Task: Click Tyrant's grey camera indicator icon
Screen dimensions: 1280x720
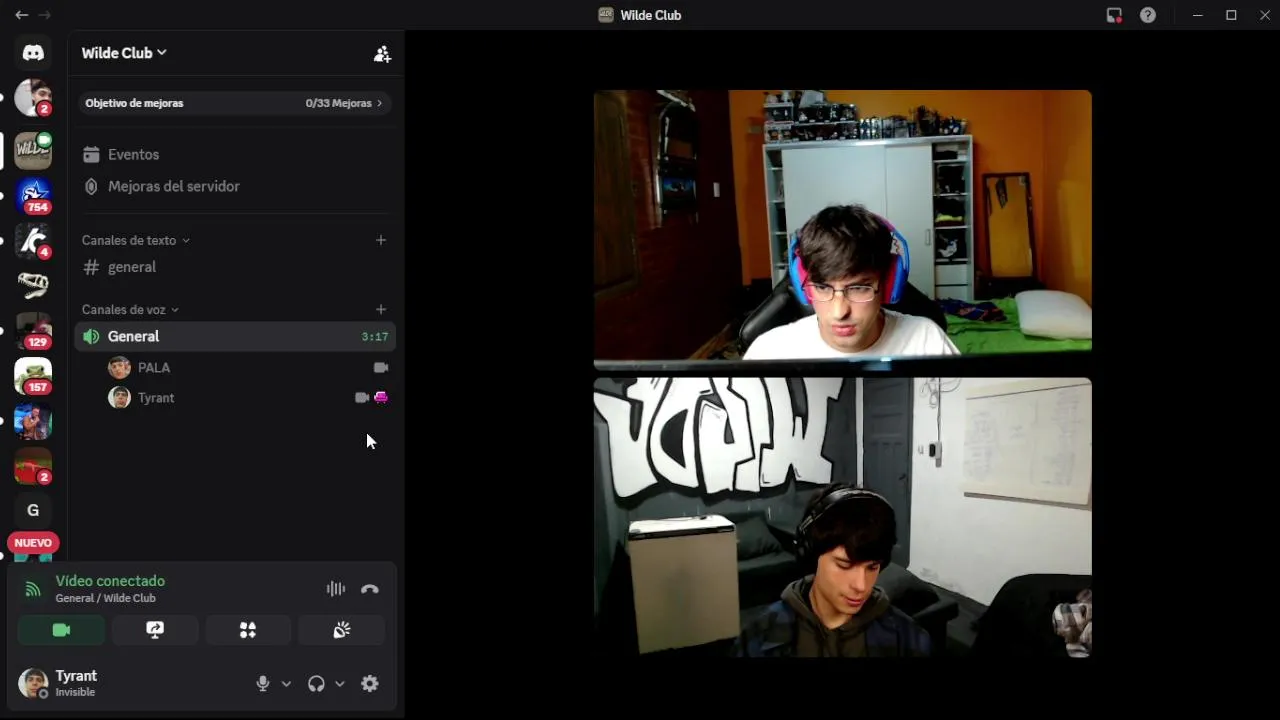Action: 362,397
